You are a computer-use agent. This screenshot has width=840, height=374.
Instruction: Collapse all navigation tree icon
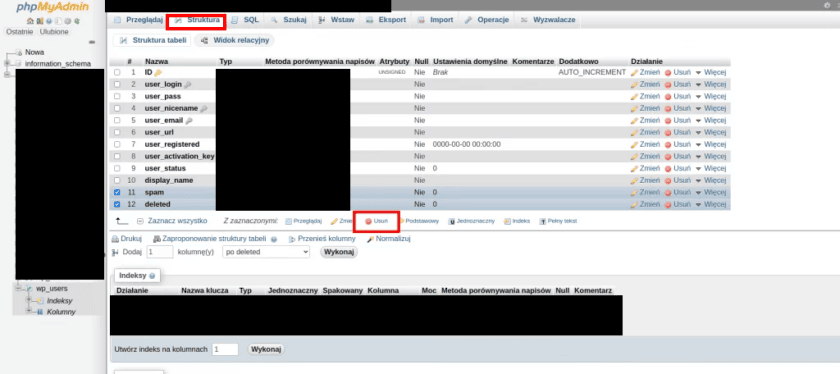coord(92,42)
